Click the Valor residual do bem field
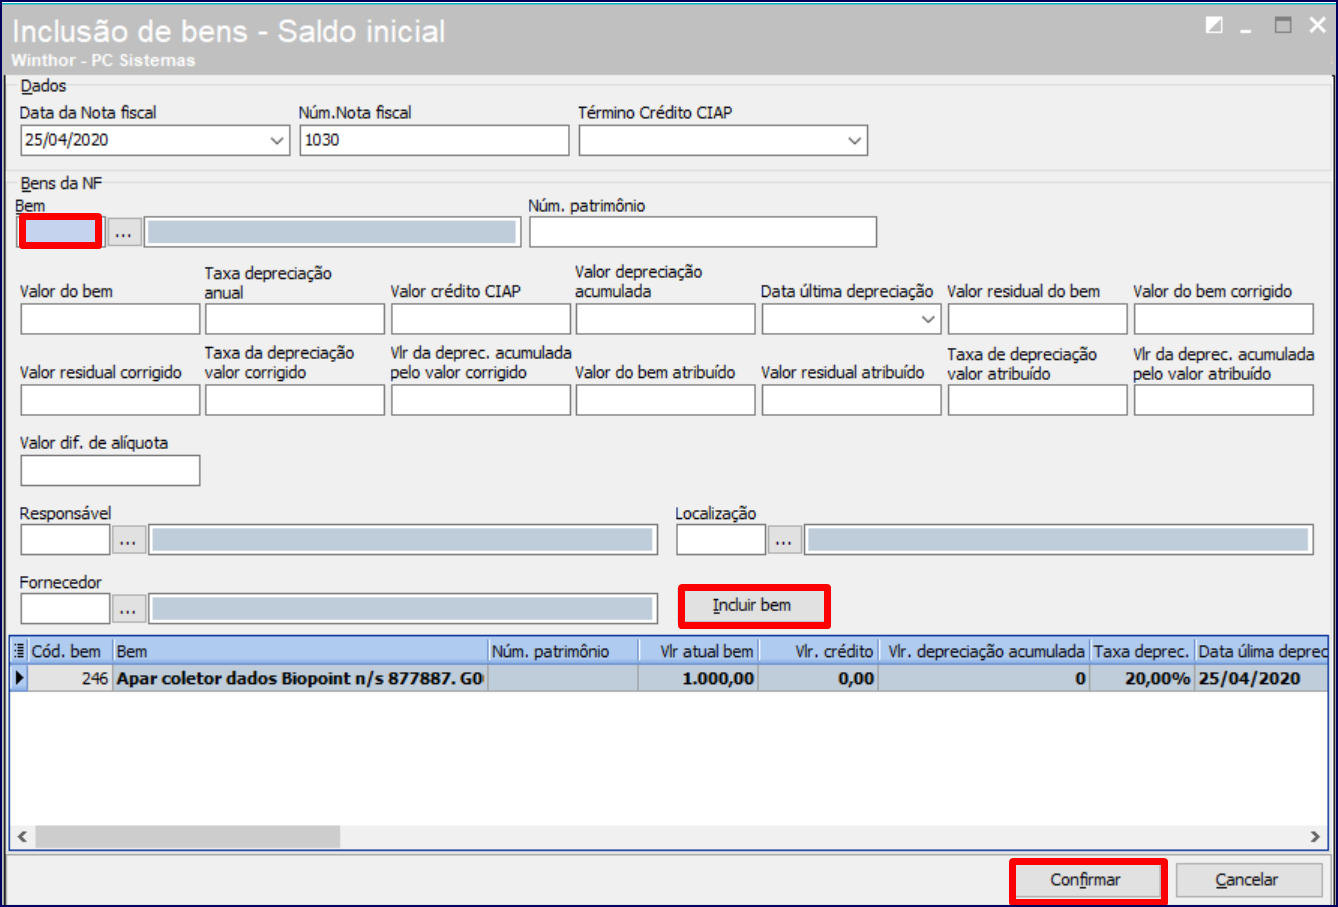1338x907 pixels. [1038, 319]
